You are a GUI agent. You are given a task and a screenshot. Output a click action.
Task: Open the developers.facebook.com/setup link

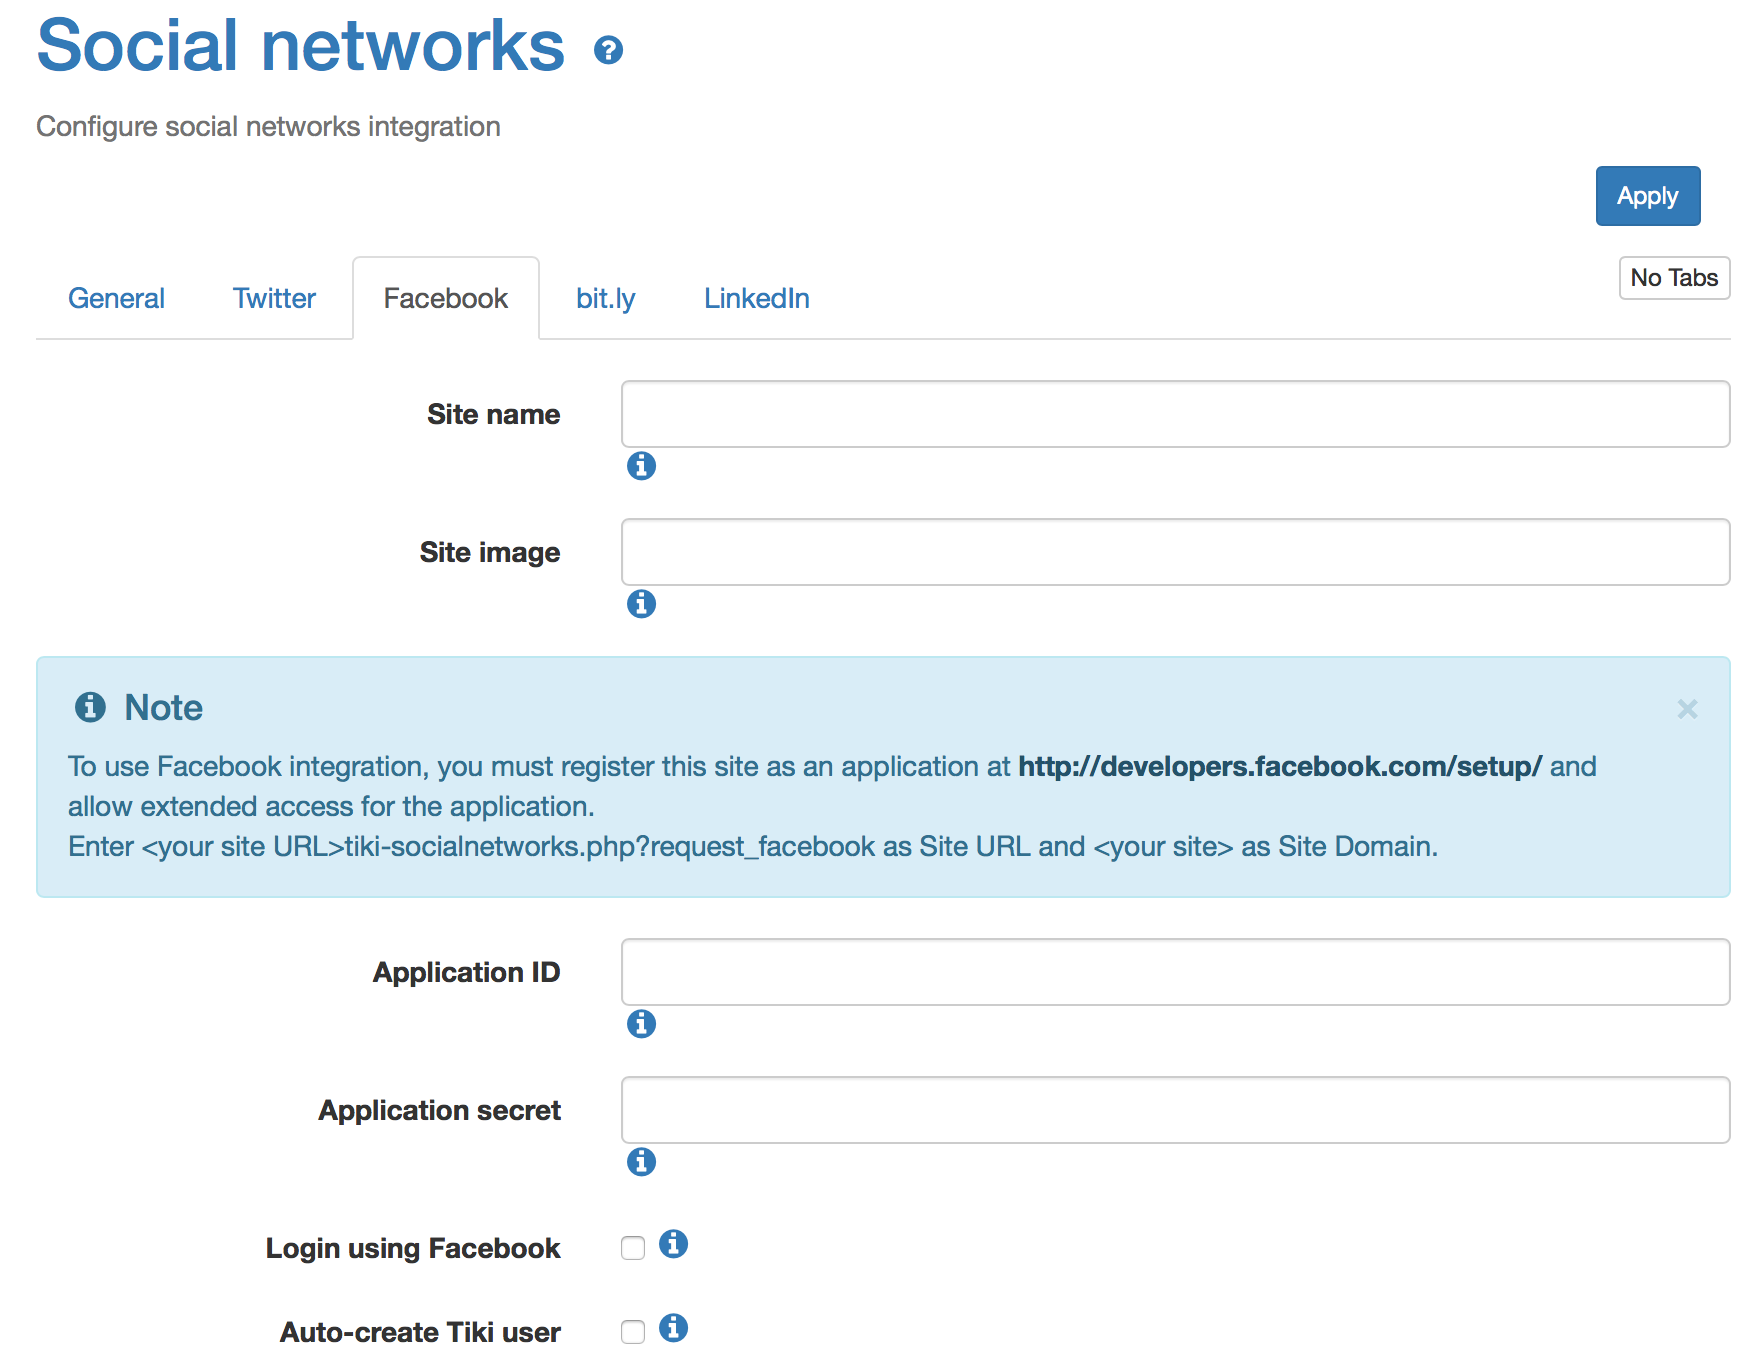click(1280, 767)
